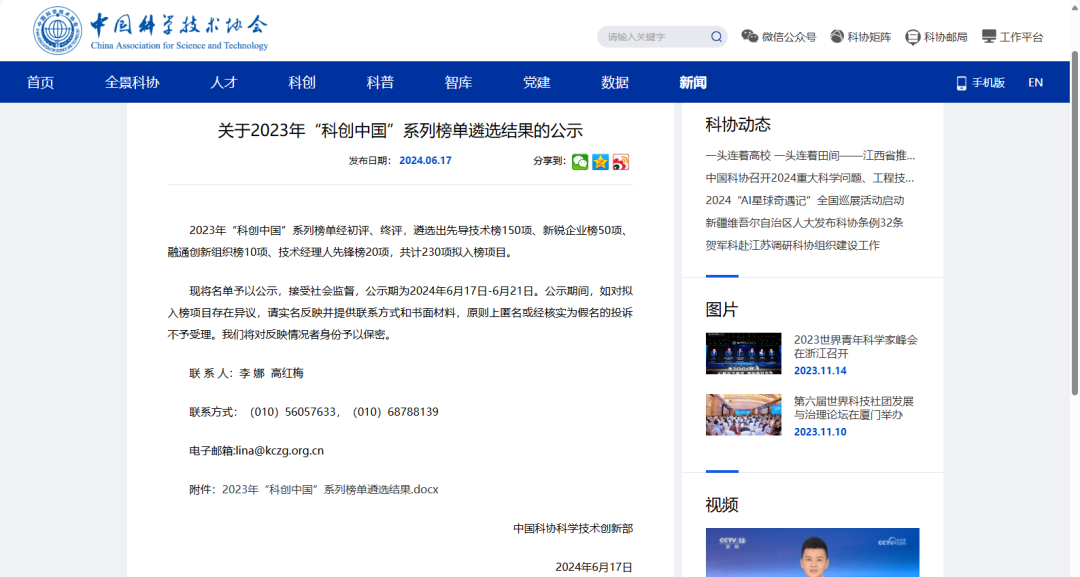Viewport: 1080px width, 577px height.
Task: Share via the QQ Zone star icon
Action: [x=600, y=162]
